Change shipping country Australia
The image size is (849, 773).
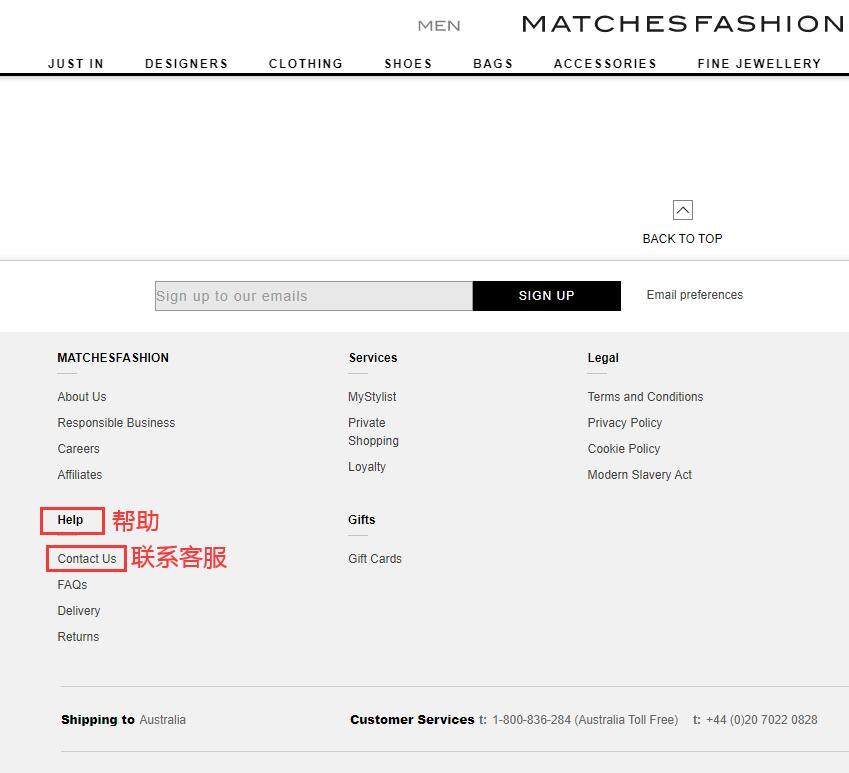(162, 720)
